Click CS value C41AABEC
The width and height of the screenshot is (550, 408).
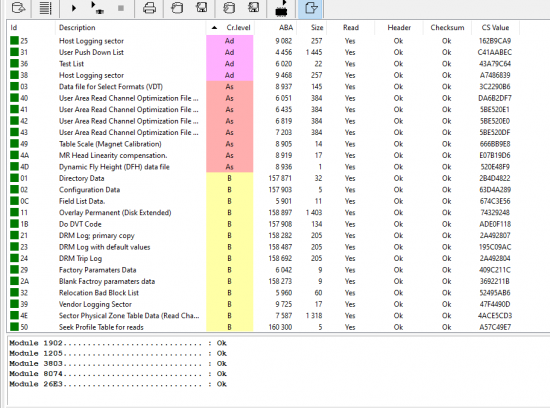tap(495, 52)
